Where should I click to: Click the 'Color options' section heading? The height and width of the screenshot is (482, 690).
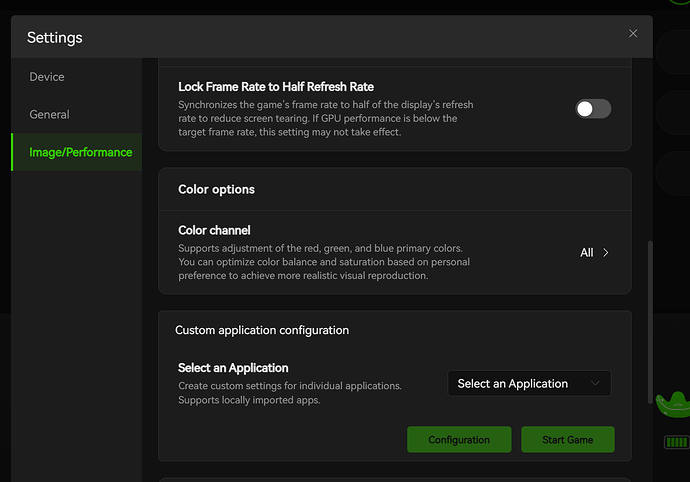(216, 189)
